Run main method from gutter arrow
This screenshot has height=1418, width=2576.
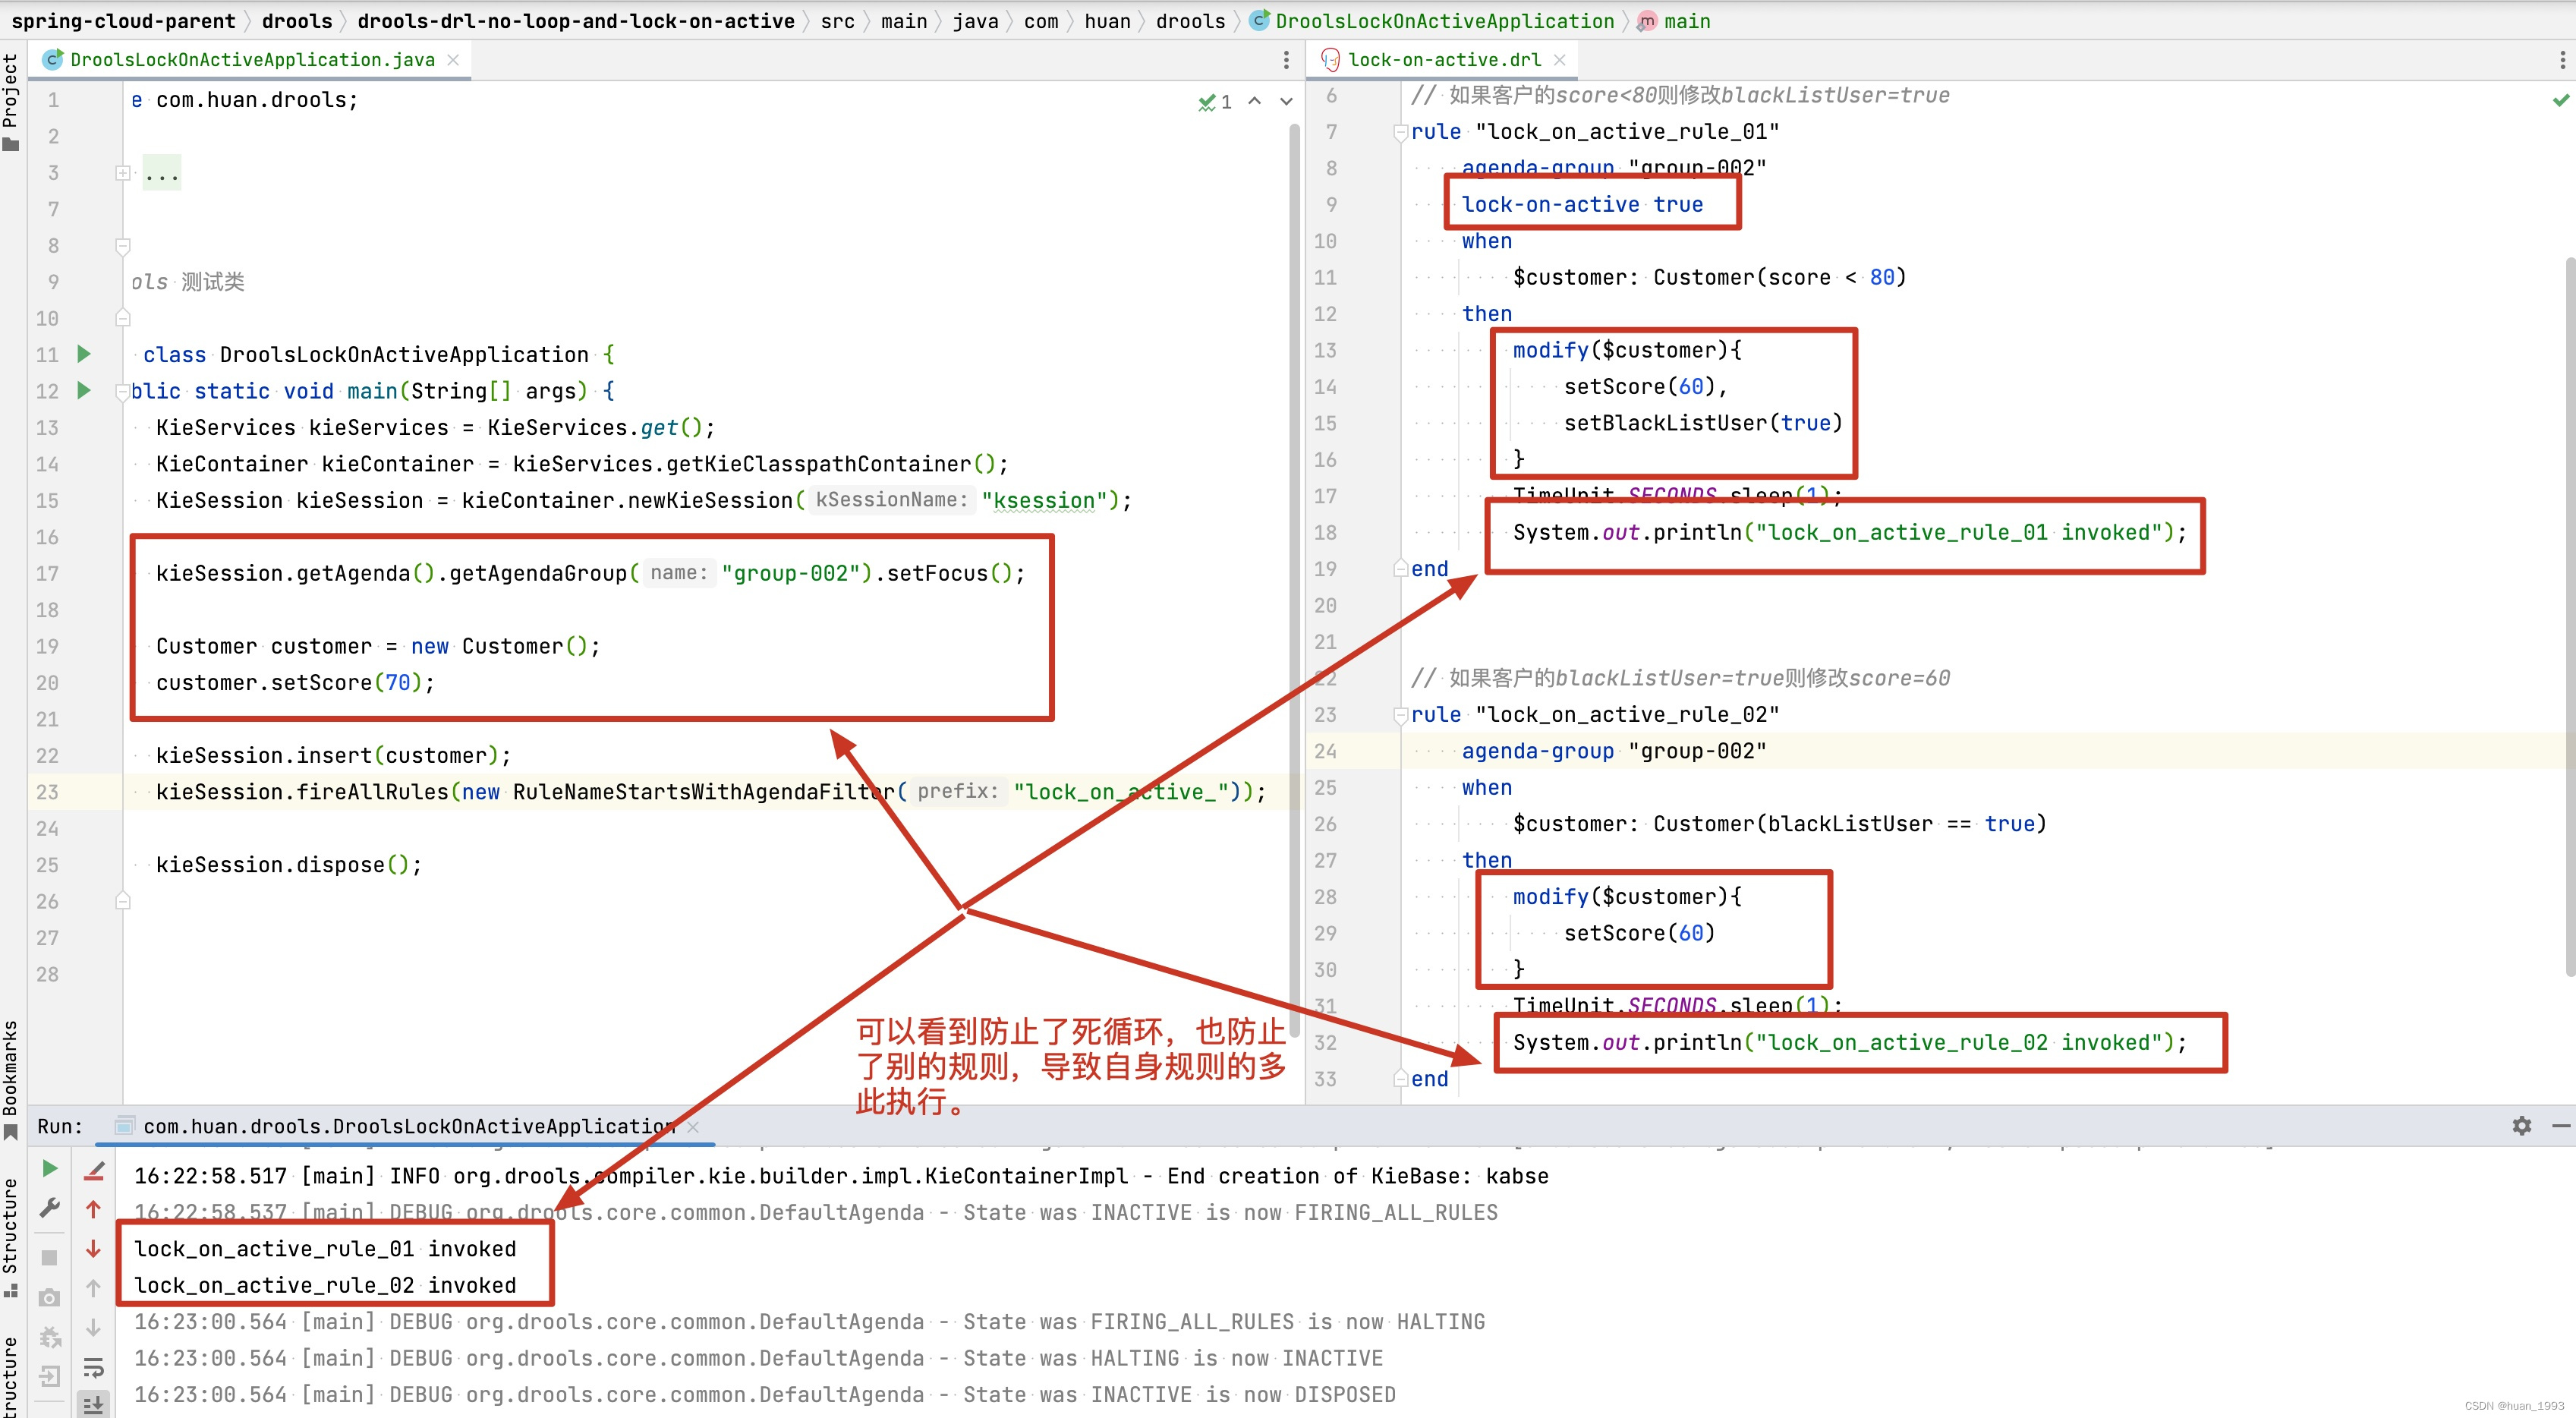[x=84, y=391]
